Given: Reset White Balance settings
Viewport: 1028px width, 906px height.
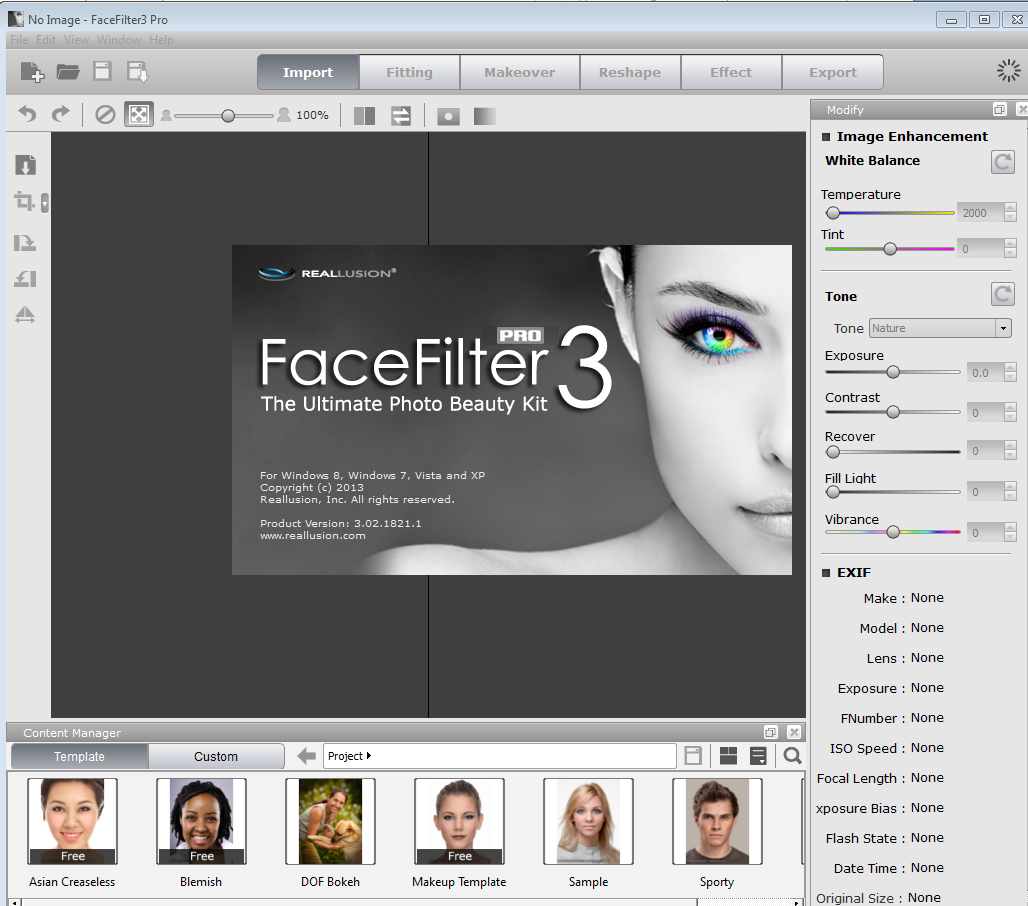Looking at the screenshot, I should 1002,162.
